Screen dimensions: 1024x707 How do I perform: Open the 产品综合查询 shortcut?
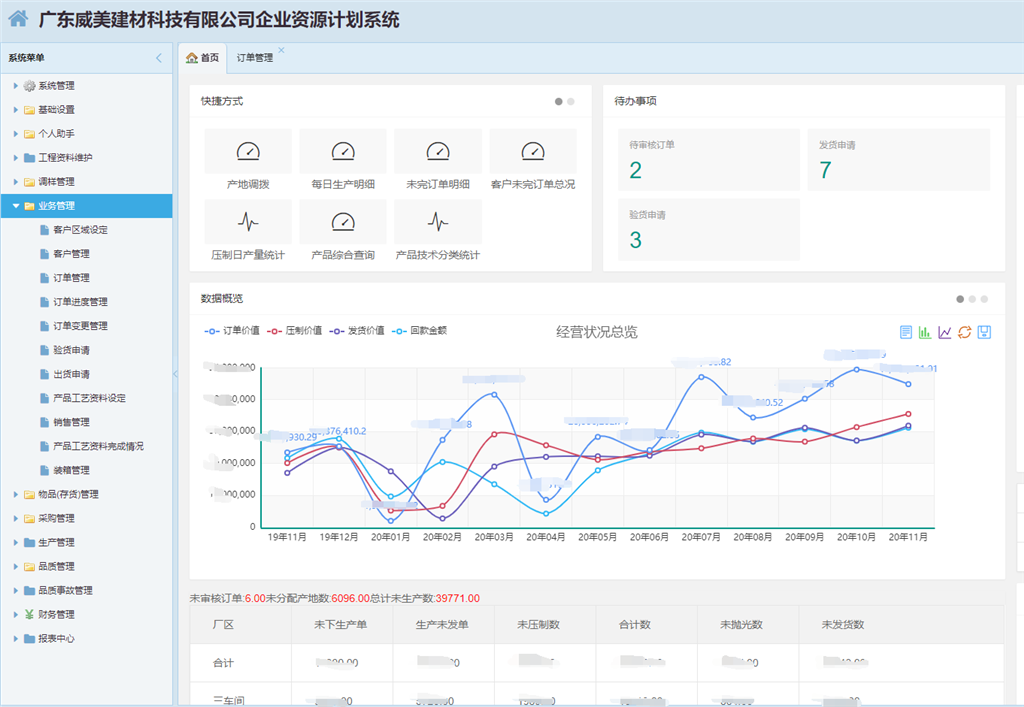coord(343,230)
